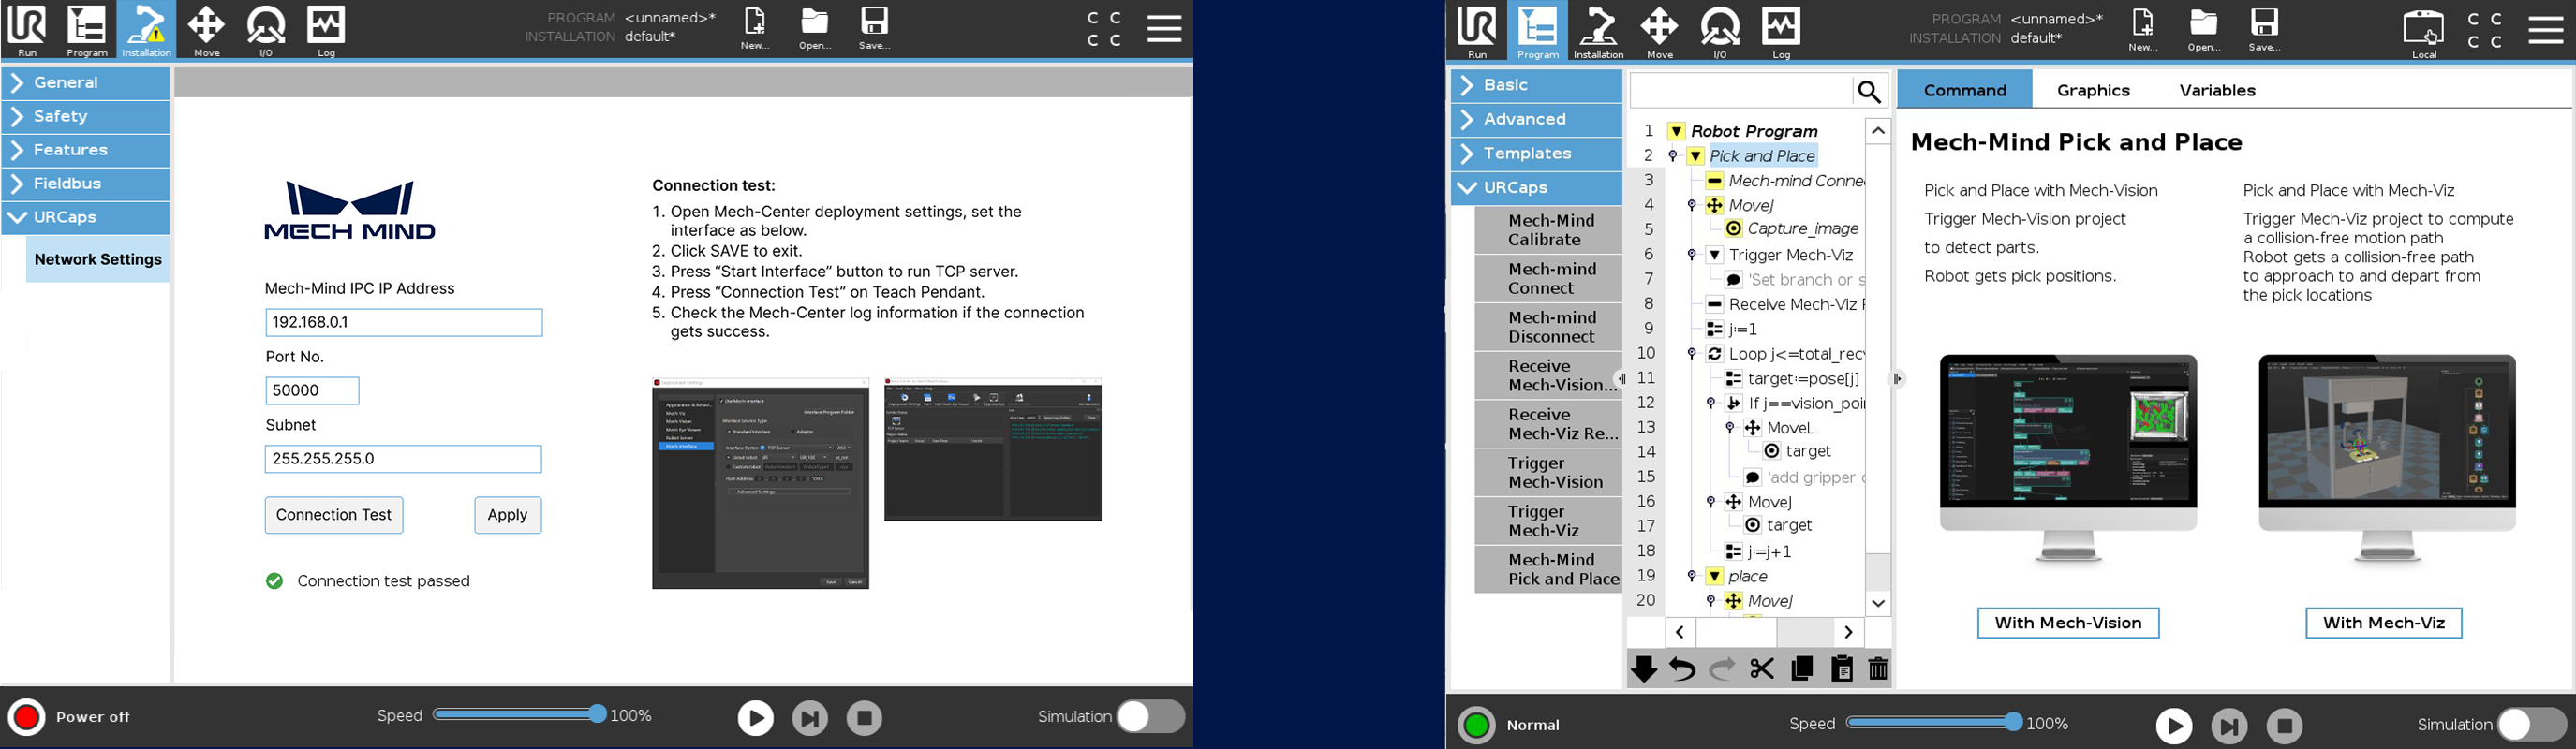2576x749 pixels.
Task: Select Network Settings in the URCaps list
Action: [x=98, y=260]
